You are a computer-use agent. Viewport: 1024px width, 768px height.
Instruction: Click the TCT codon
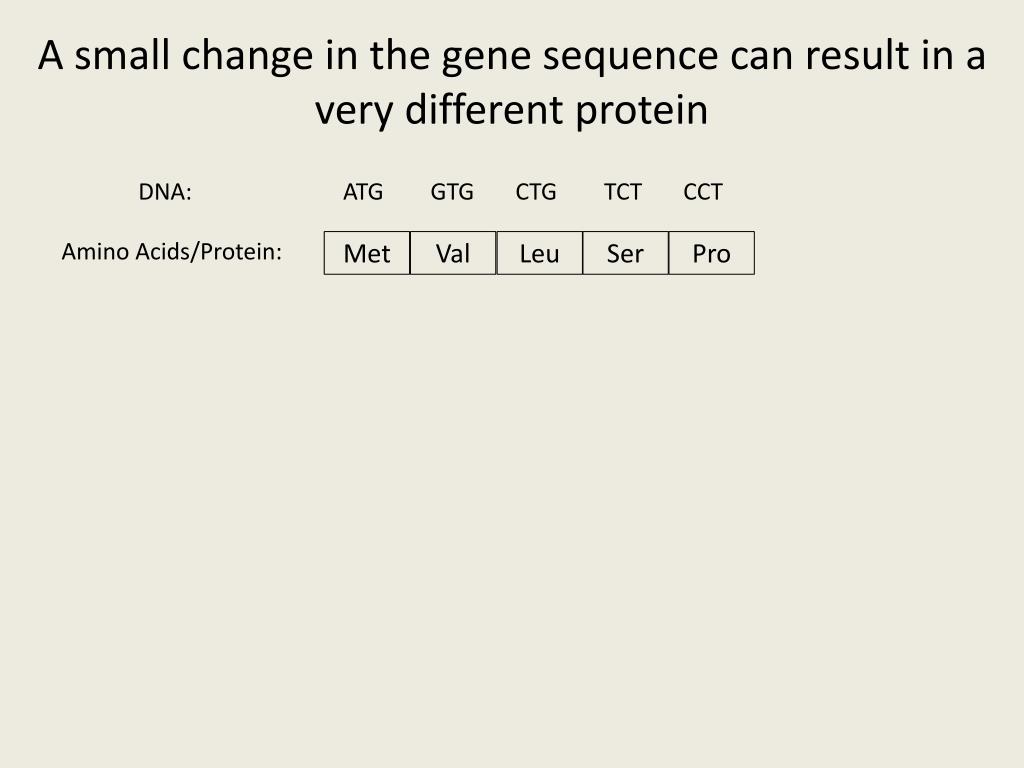[623, 192]
